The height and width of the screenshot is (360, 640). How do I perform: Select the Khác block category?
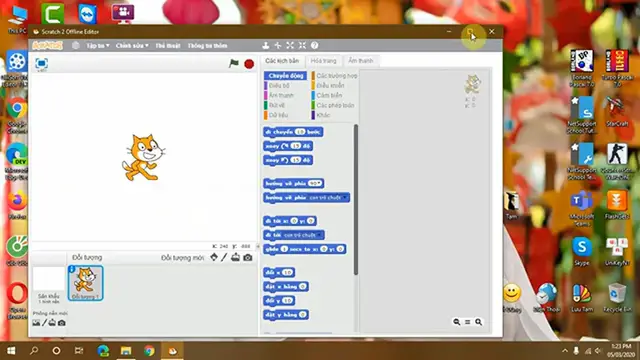[x=322, y=115]
